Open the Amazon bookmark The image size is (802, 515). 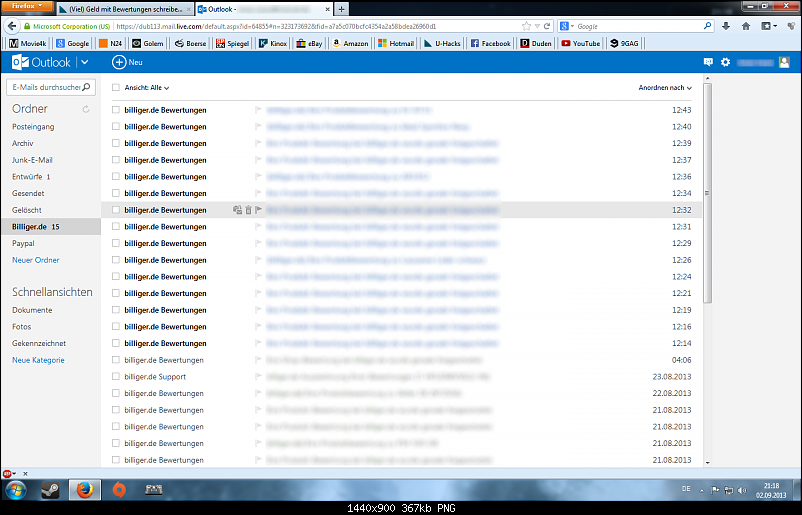pyautogui.click(x=350, y=43)
